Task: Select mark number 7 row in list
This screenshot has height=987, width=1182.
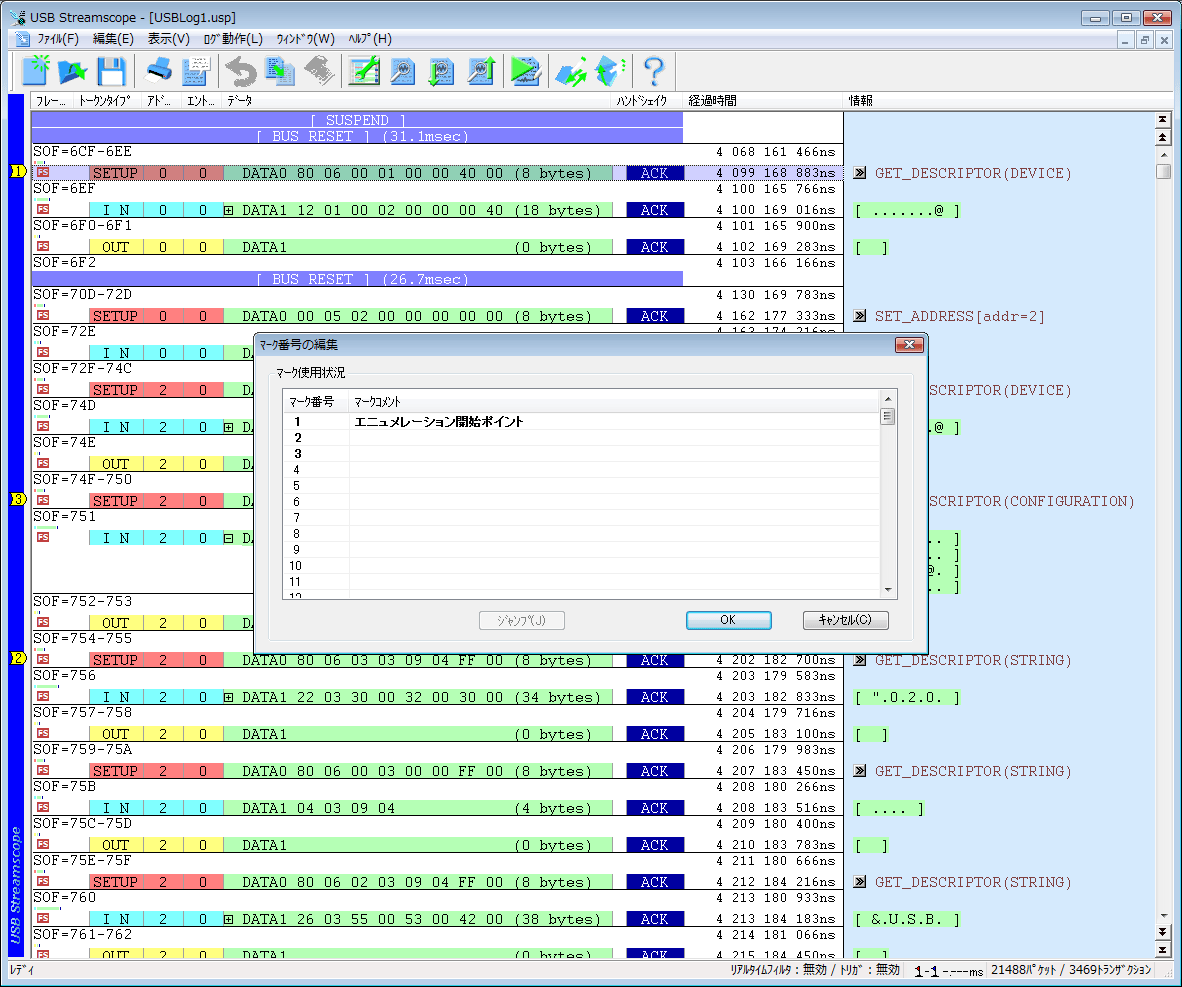Action: (580, 517)
